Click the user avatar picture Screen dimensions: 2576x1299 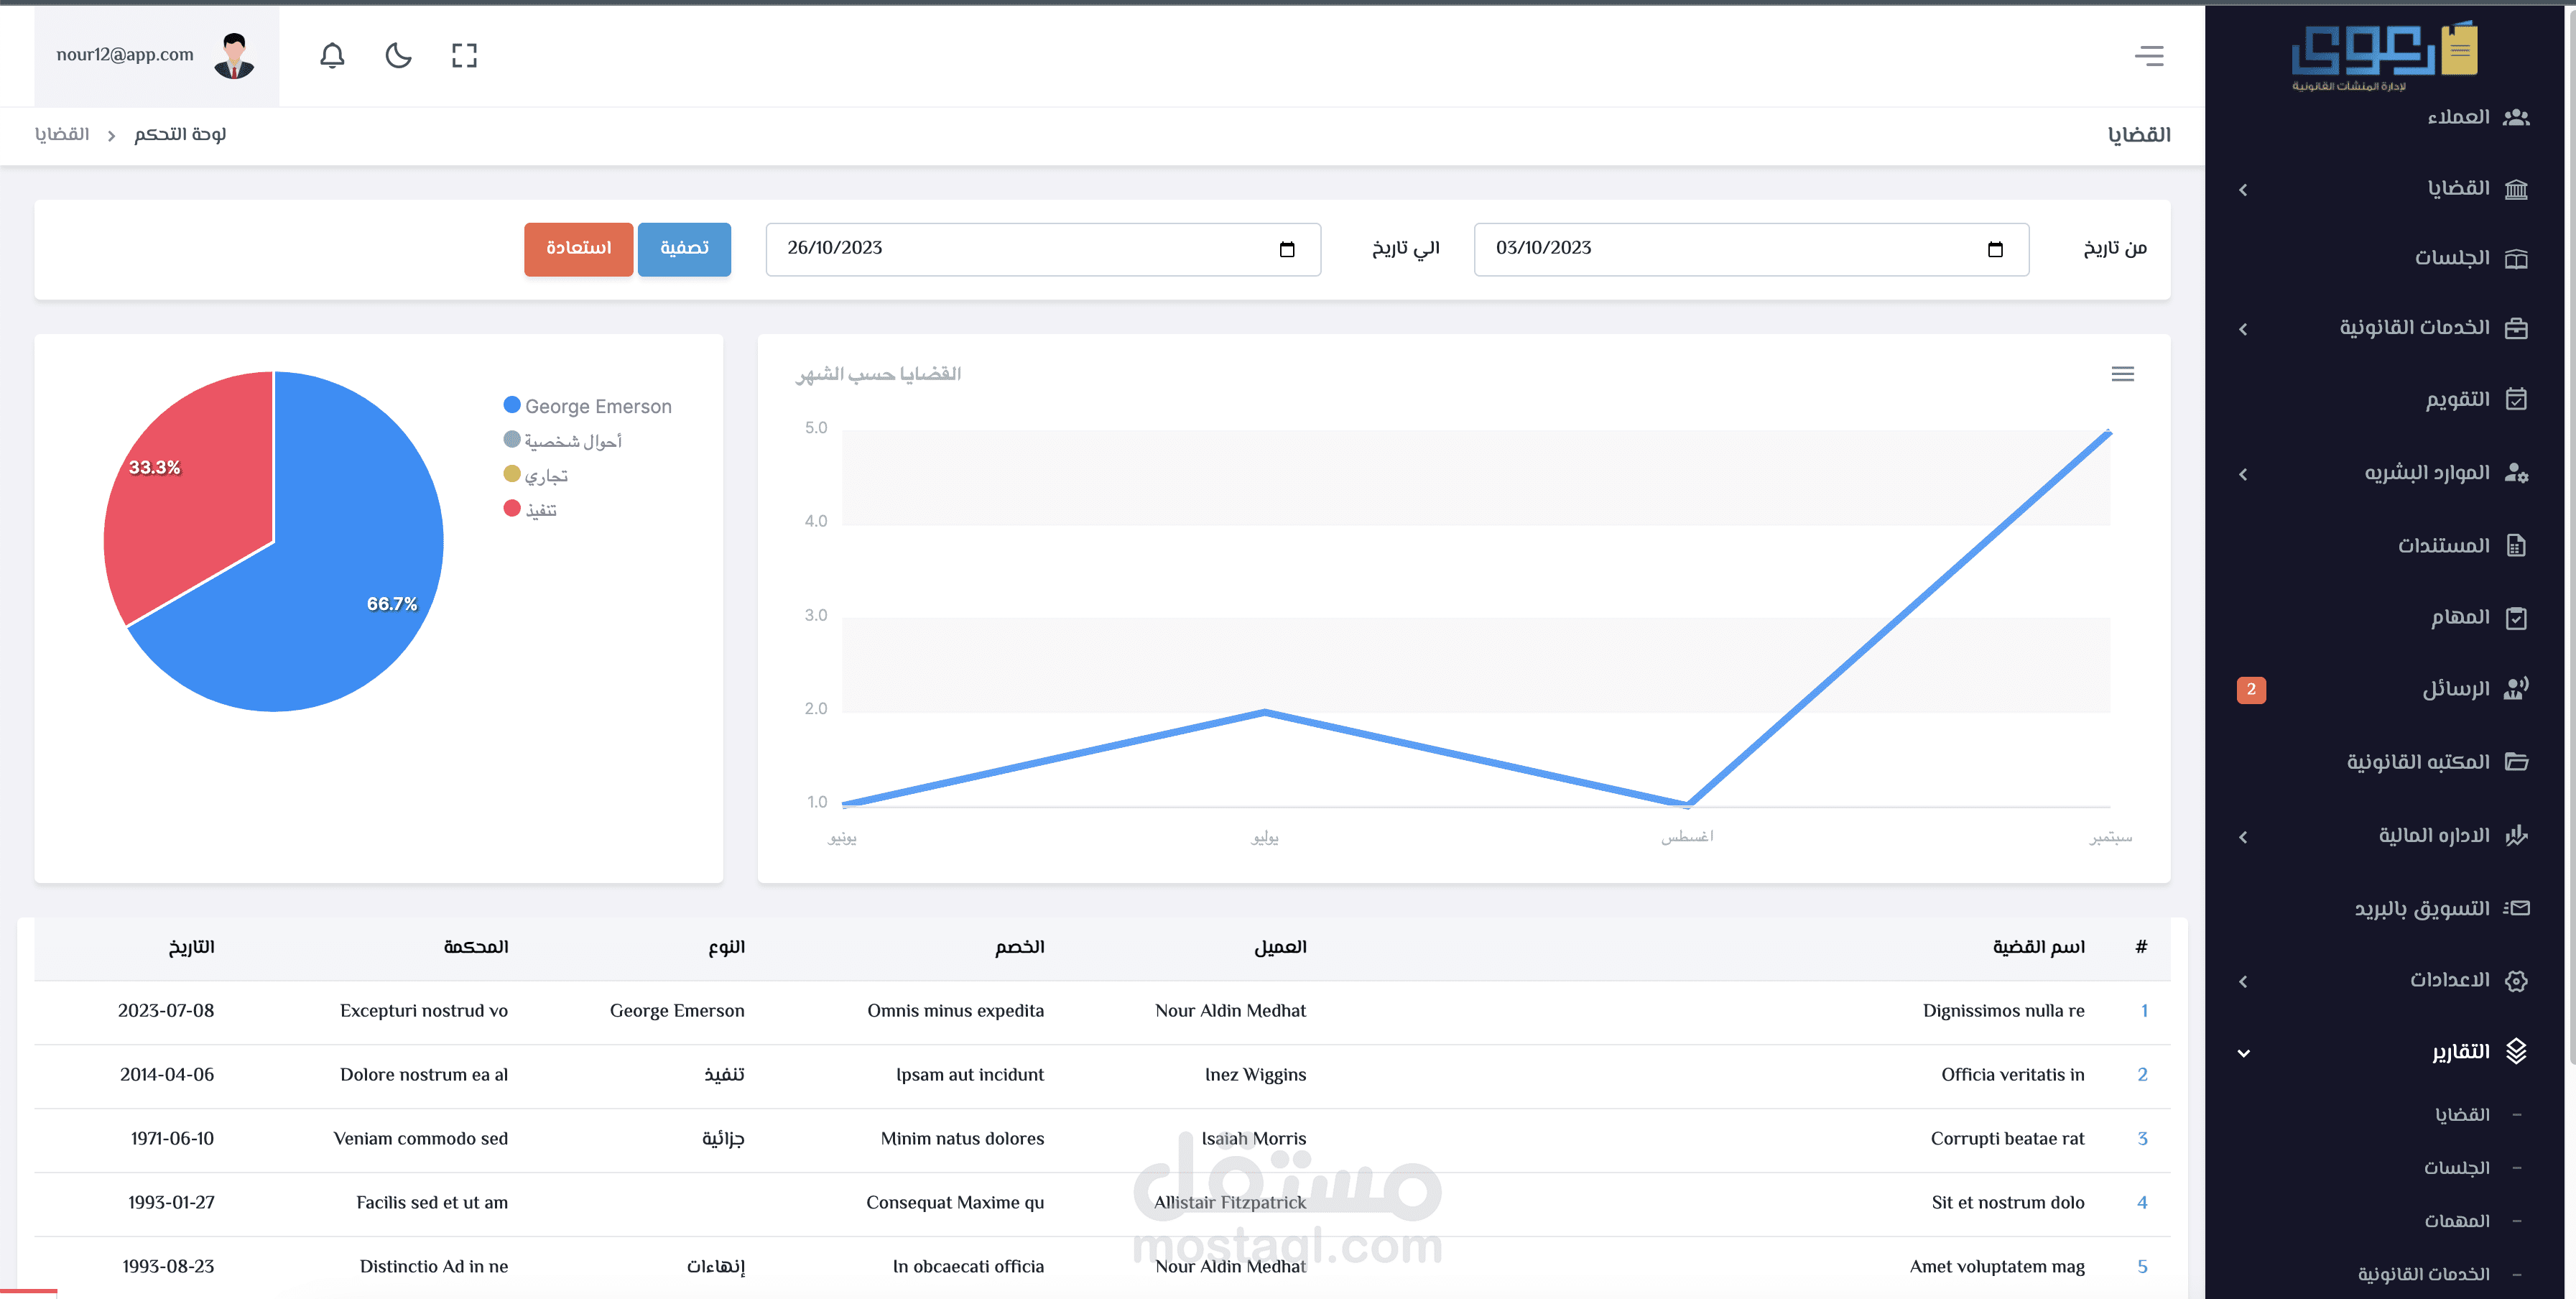click(234, 55)
